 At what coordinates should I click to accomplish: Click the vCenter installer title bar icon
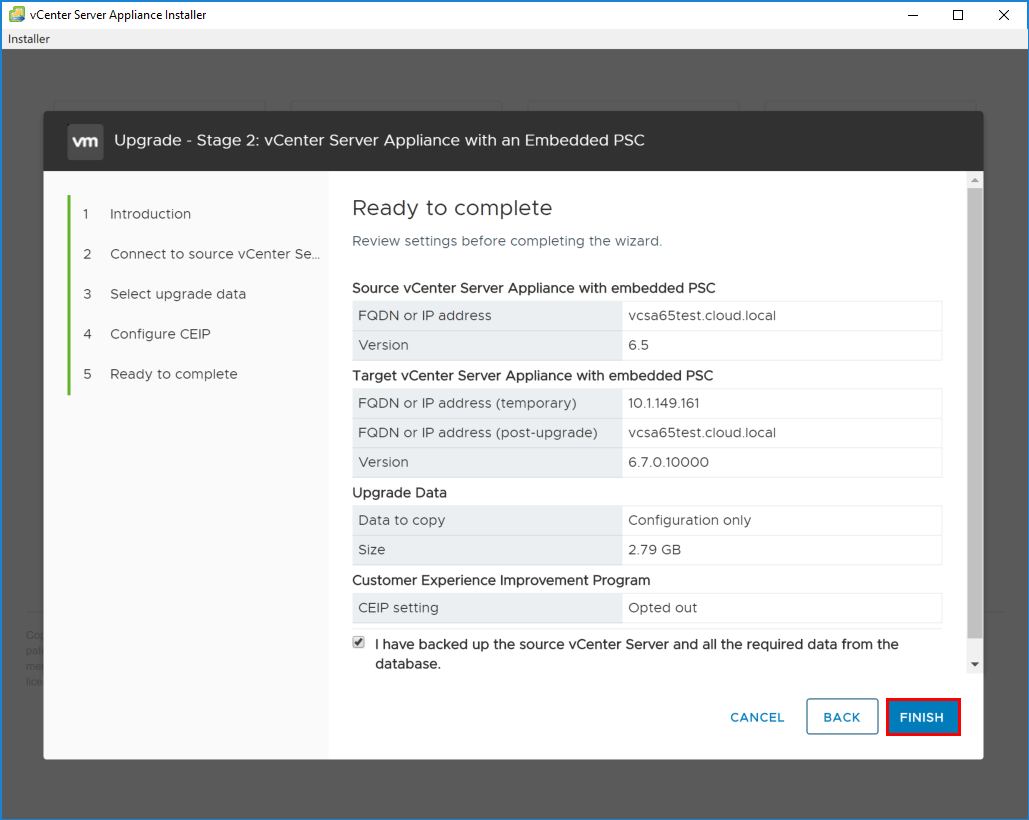pos(16,15)
